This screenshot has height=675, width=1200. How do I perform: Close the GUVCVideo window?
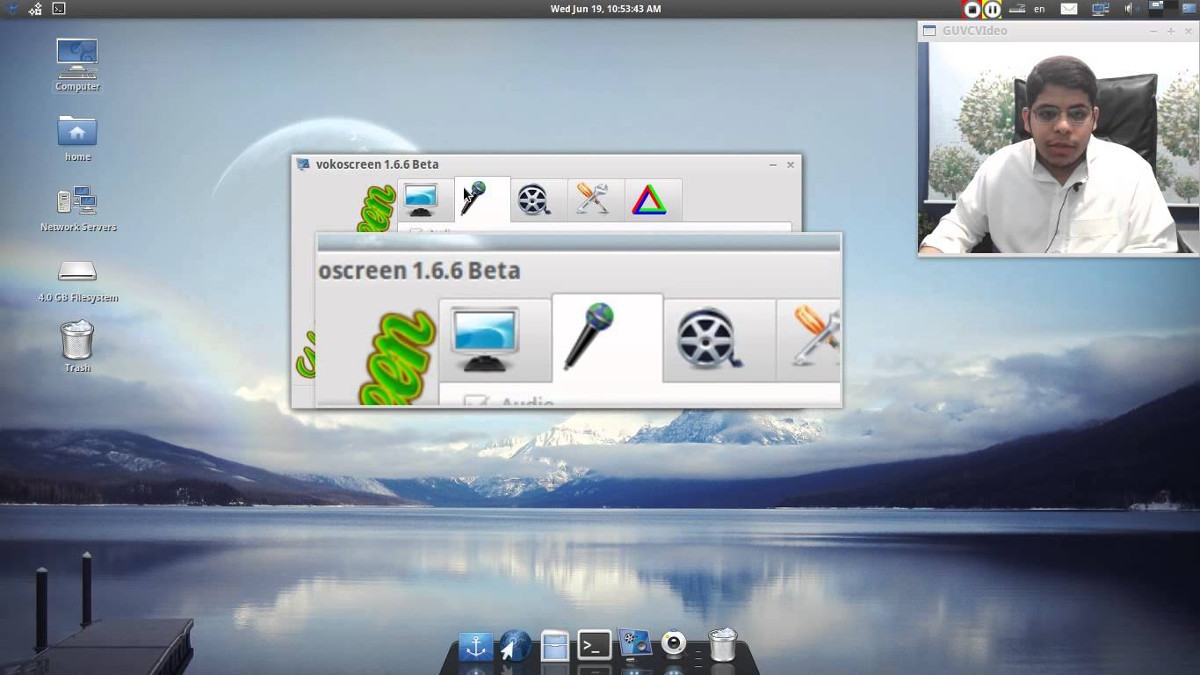click(1188, 31)
